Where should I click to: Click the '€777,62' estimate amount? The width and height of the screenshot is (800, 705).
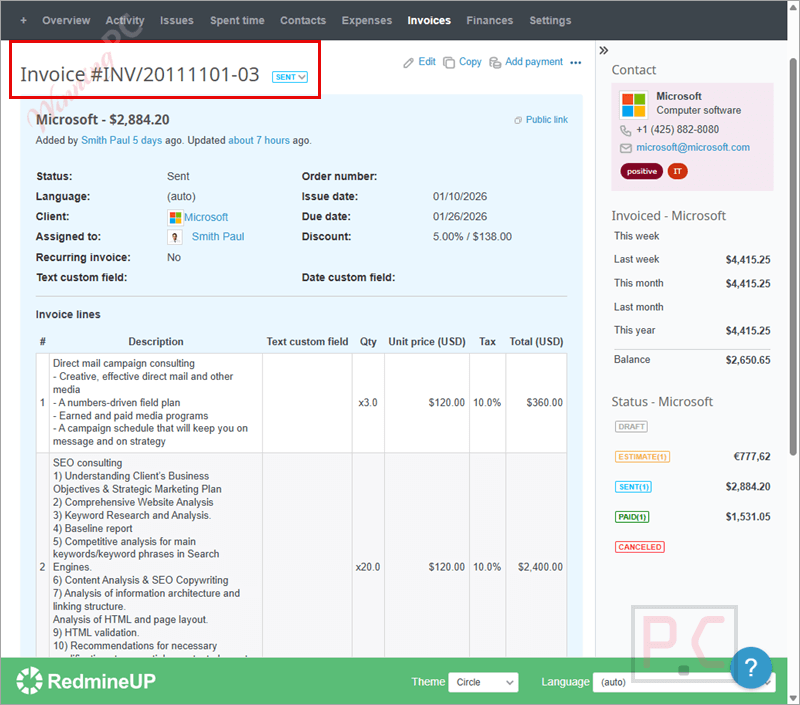752,457
